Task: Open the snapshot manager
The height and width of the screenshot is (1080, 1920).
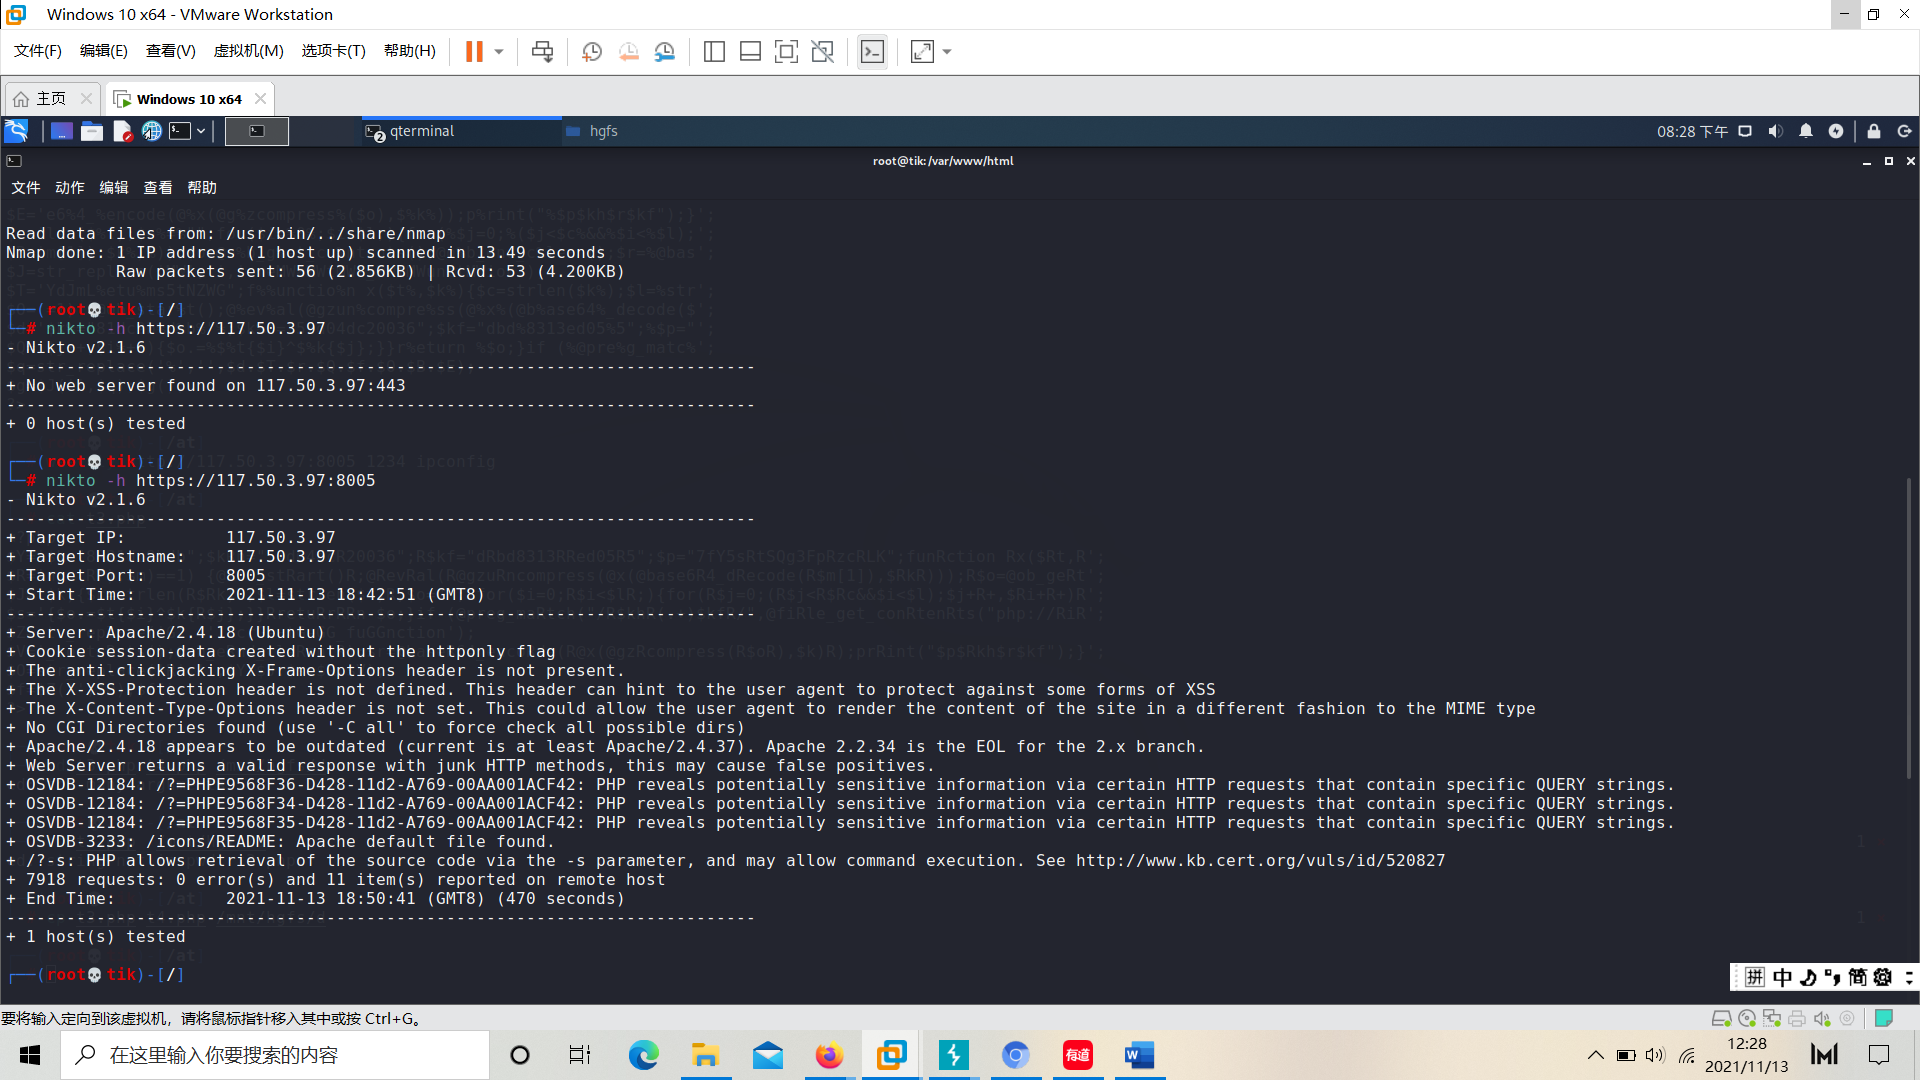Action: pyautogui.click(x=665, y=51)
